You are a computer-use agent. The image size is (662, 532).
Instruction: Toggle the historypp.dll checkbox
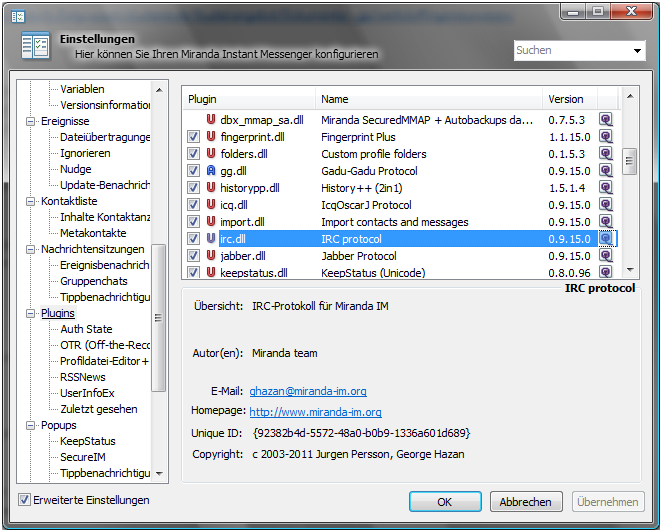click(x=193, y=187)
